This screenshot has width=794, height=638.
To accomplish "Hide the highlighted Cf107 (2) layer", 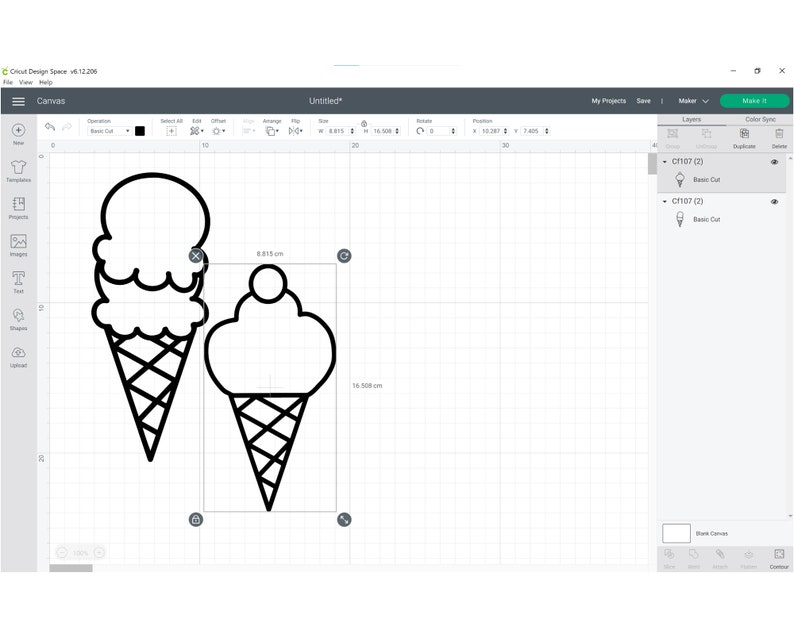I will click(x=774, y=162).
